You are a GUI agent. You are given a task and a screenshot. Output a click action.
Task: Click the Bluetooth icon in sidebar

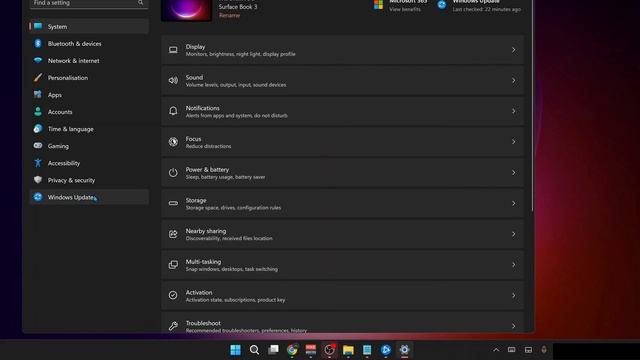[38, 43]
